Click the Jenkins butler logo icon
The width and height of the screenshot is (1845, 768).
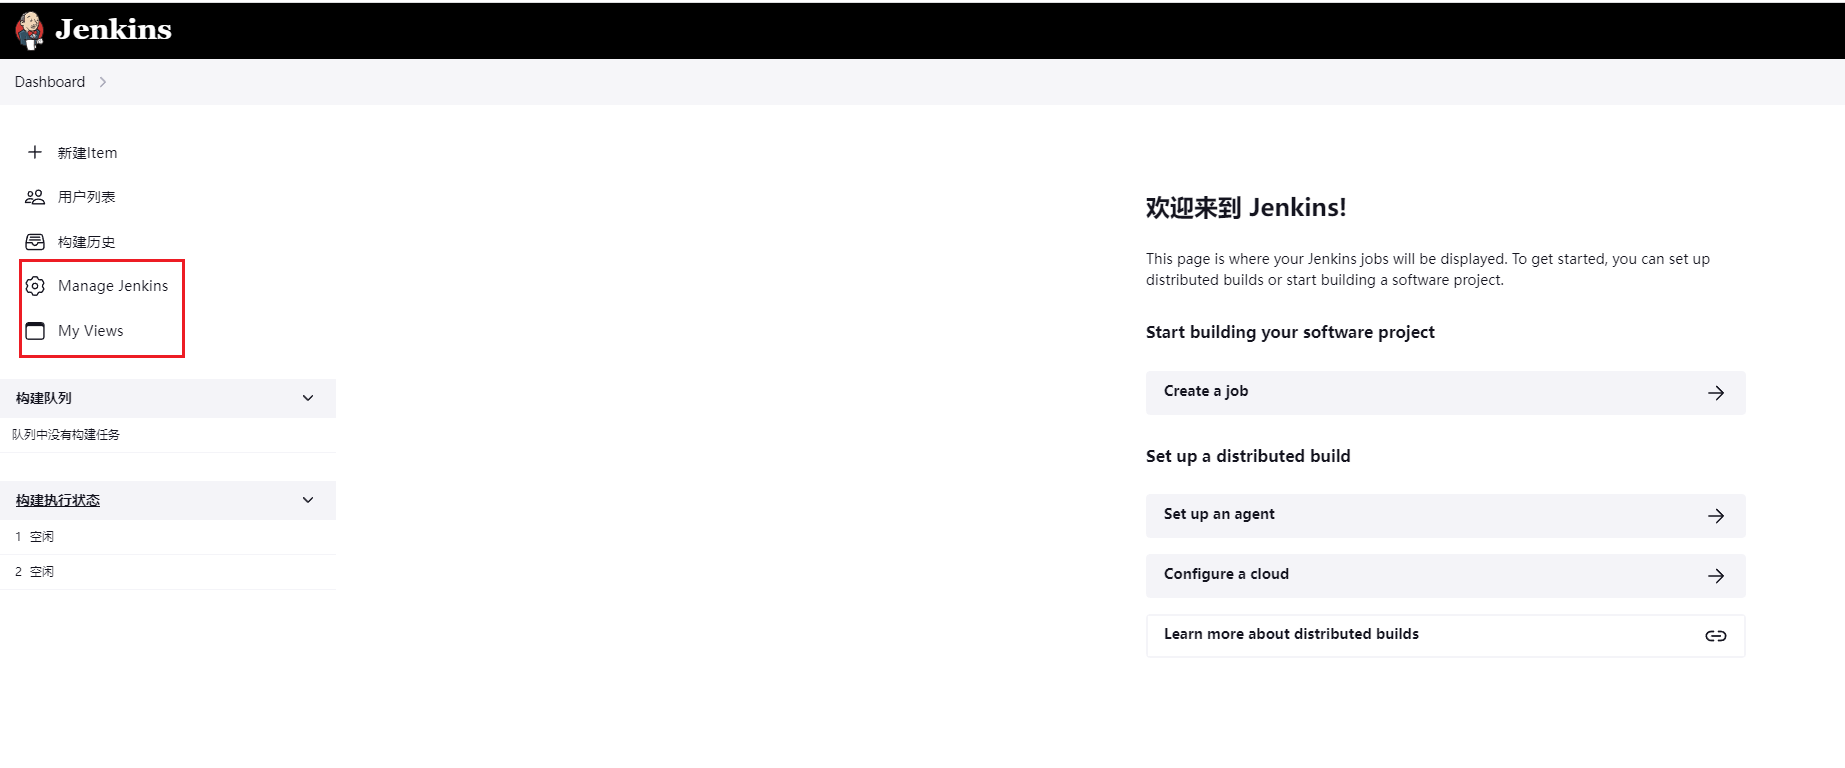coord(30,31)
